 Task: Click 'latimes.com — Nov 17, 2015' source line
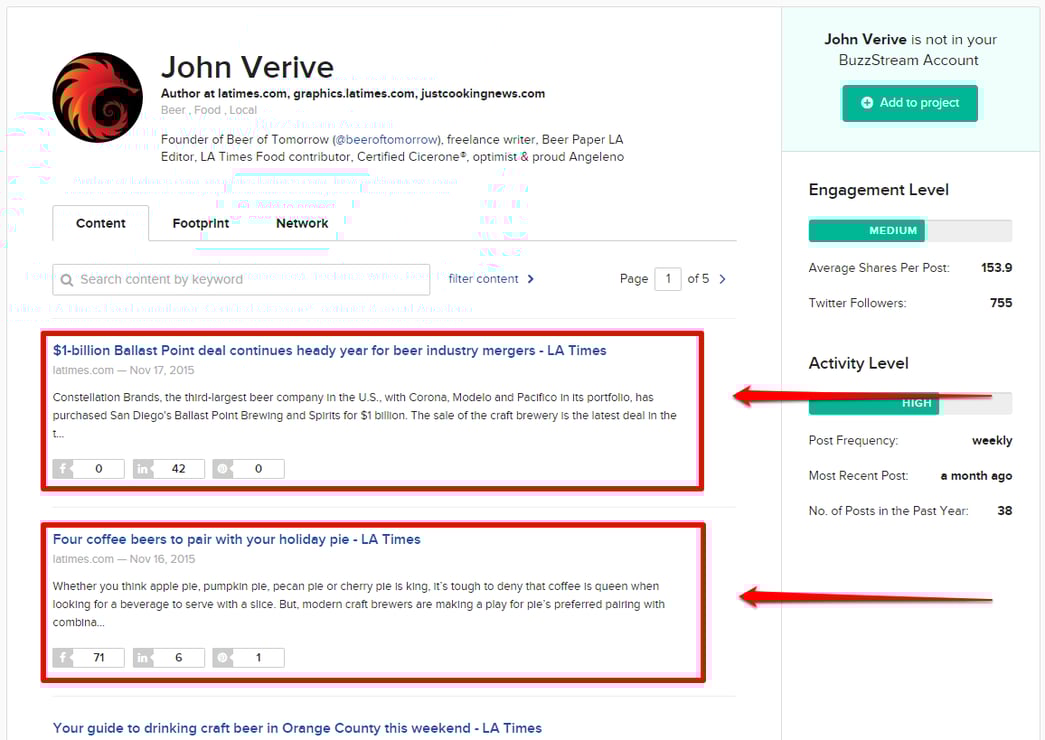coord(123,370)
